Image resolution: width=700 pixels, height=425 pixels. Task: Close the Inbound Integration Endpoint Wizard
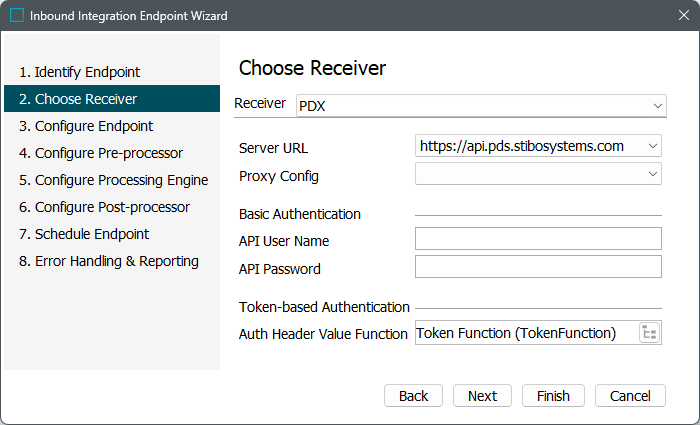(682, 16)
